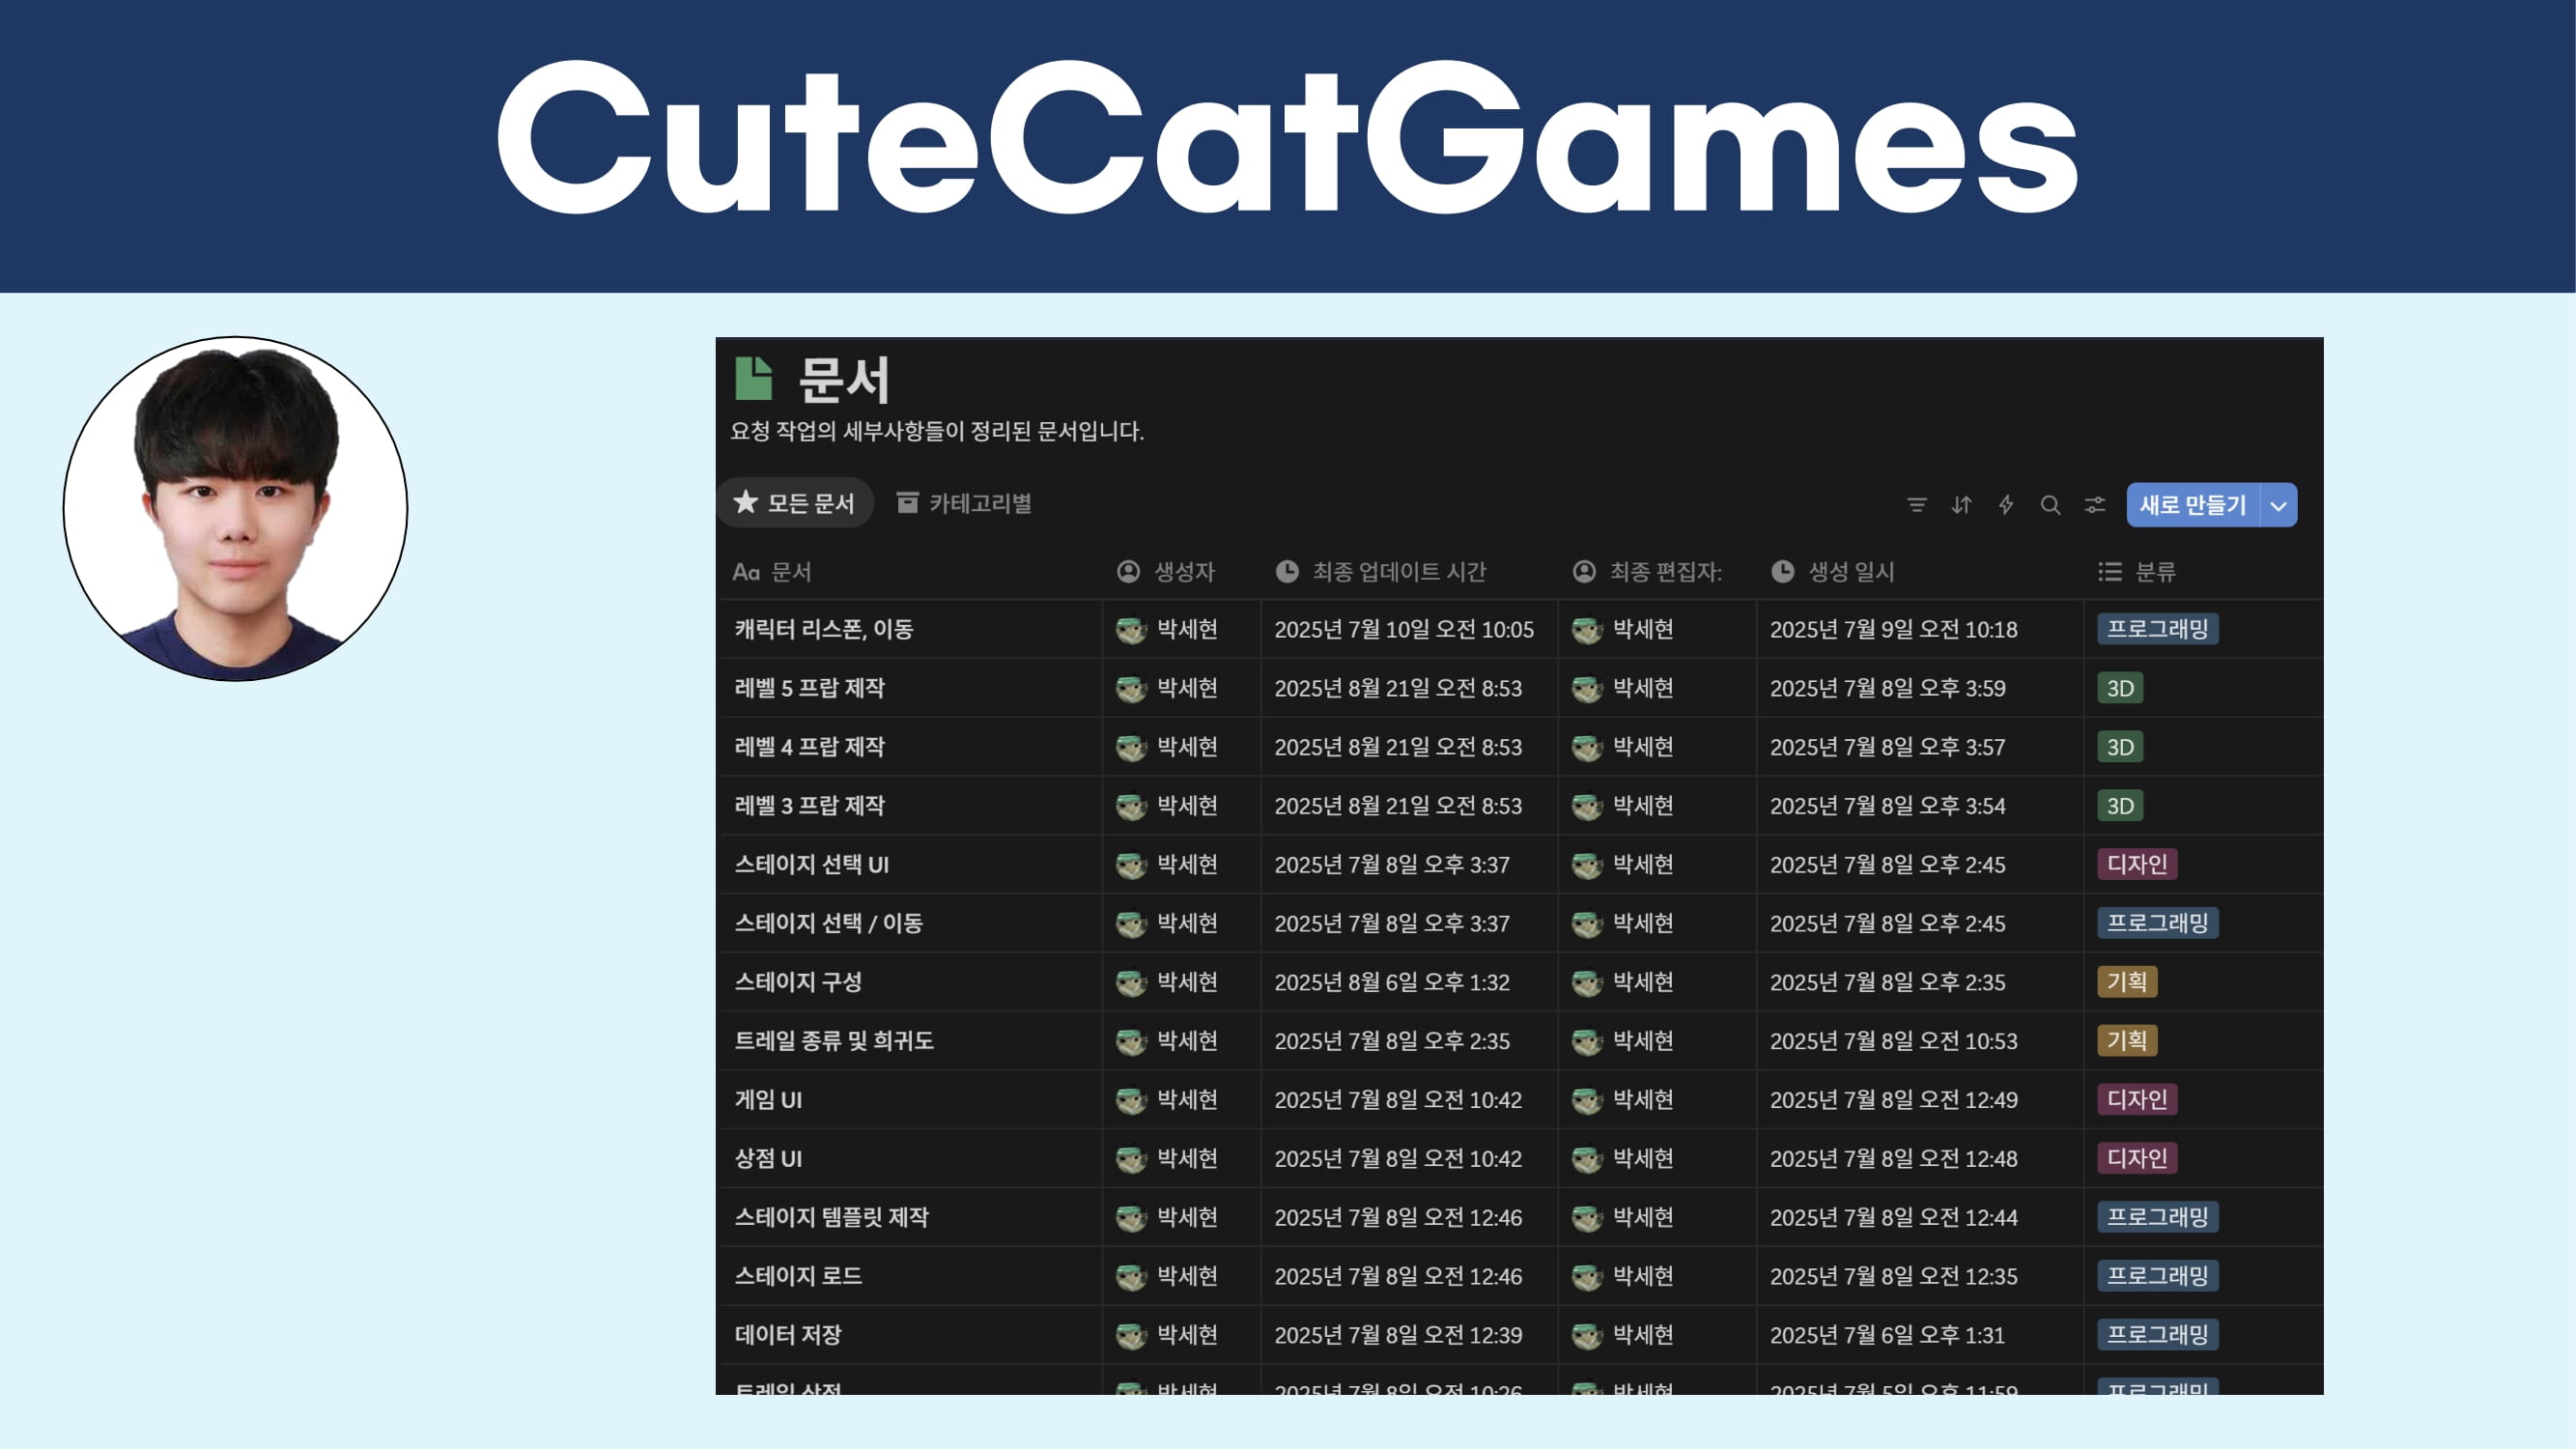Open the filter icon on the database toolbar
The image size is (2576, 1449).
click(x=1917, y=505)
